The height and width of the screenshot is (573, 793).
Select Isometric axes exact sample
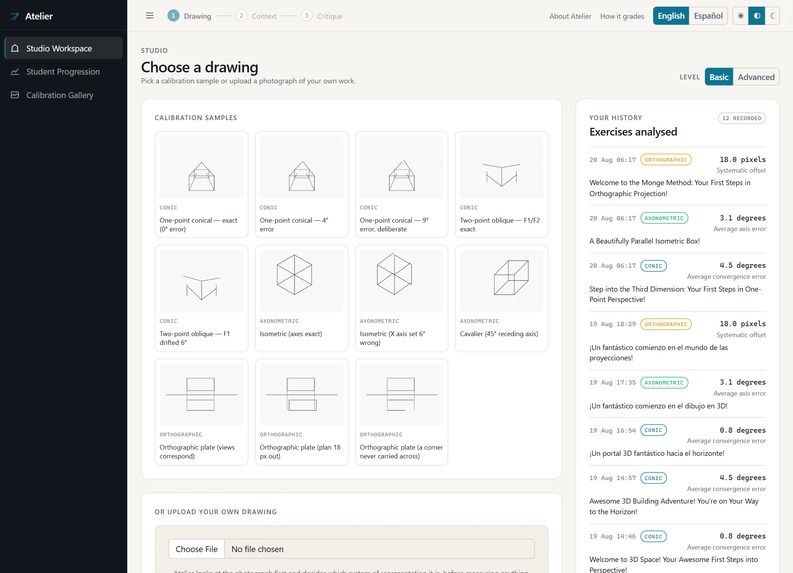301,298
